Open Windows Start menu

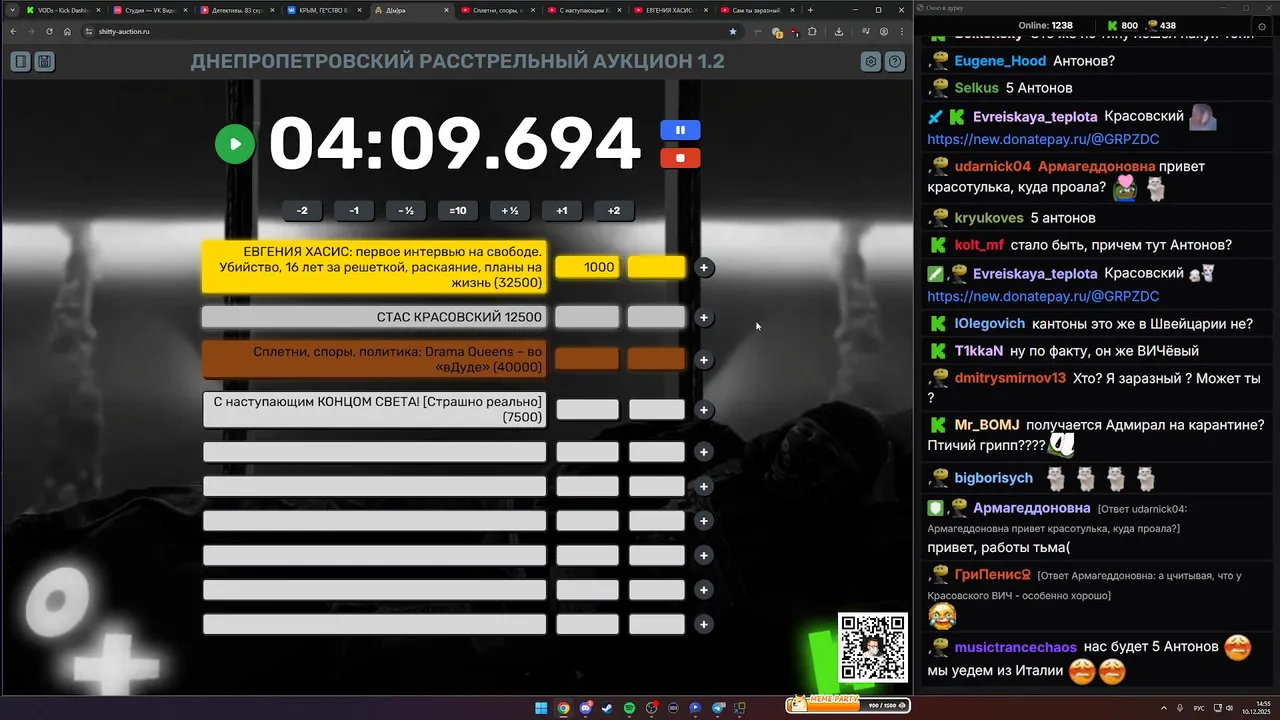(541, 708)
